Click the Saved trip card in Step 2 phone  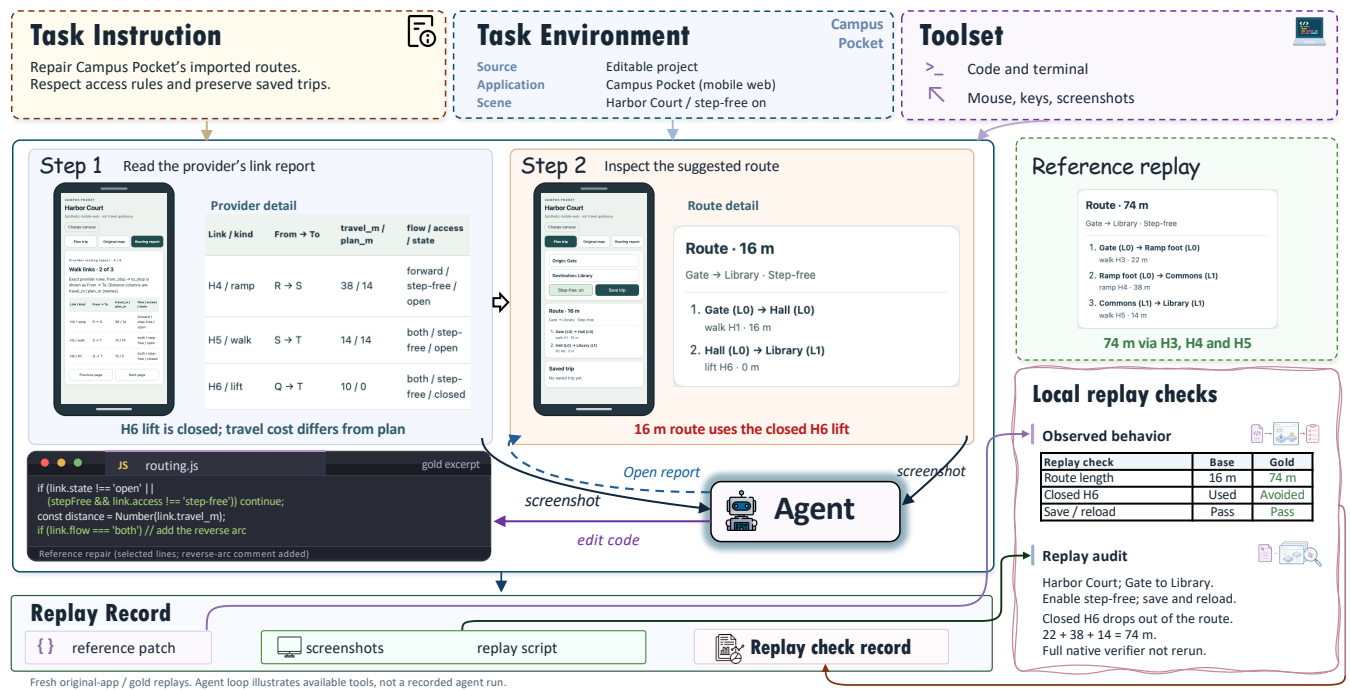pos(594,374)
